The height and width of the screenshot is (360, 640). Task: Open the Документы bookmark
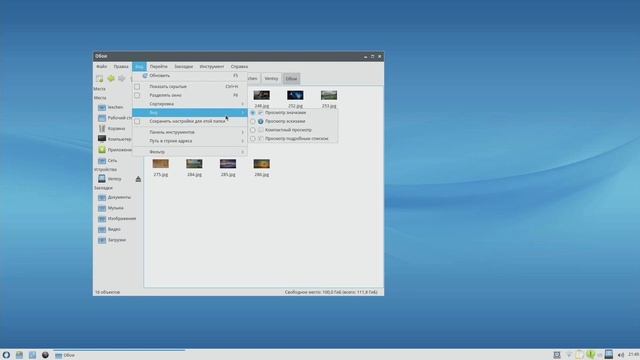pyautogui.click(x=115, y=198)
